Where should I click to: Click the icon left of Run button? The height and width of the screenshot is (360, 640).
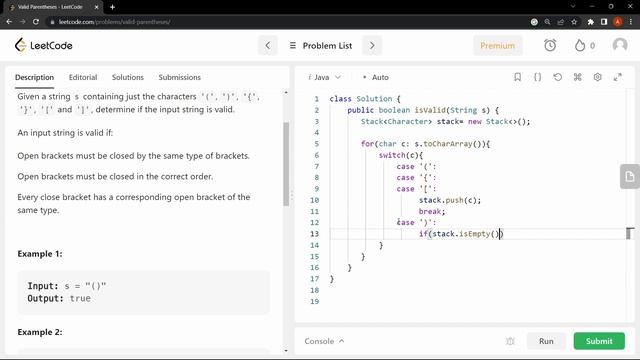coord(510,341)
